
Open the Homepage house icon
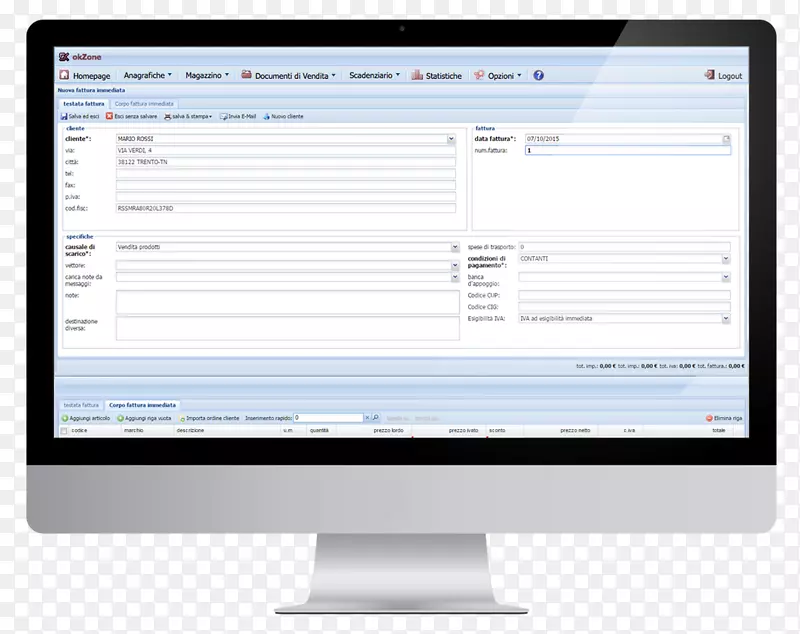[64, 75]
